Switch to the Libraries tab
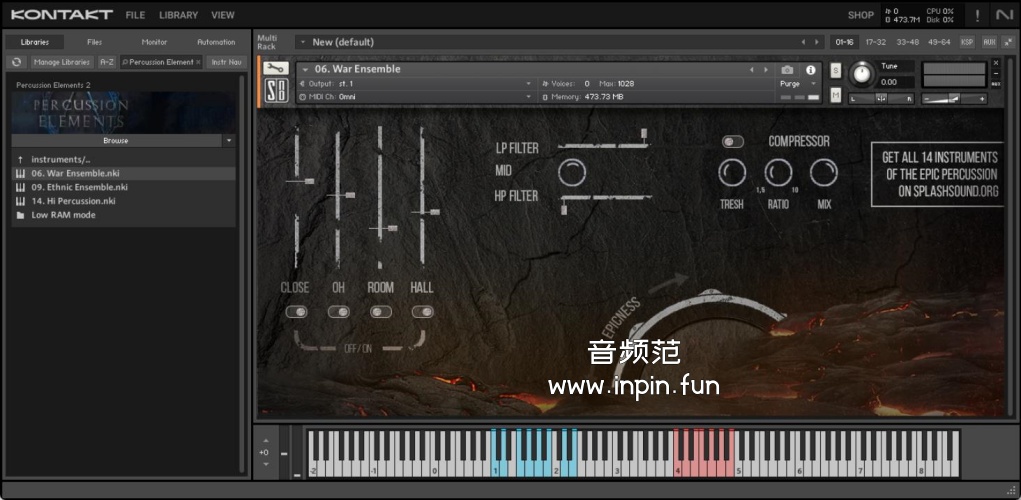 [35, 42]
